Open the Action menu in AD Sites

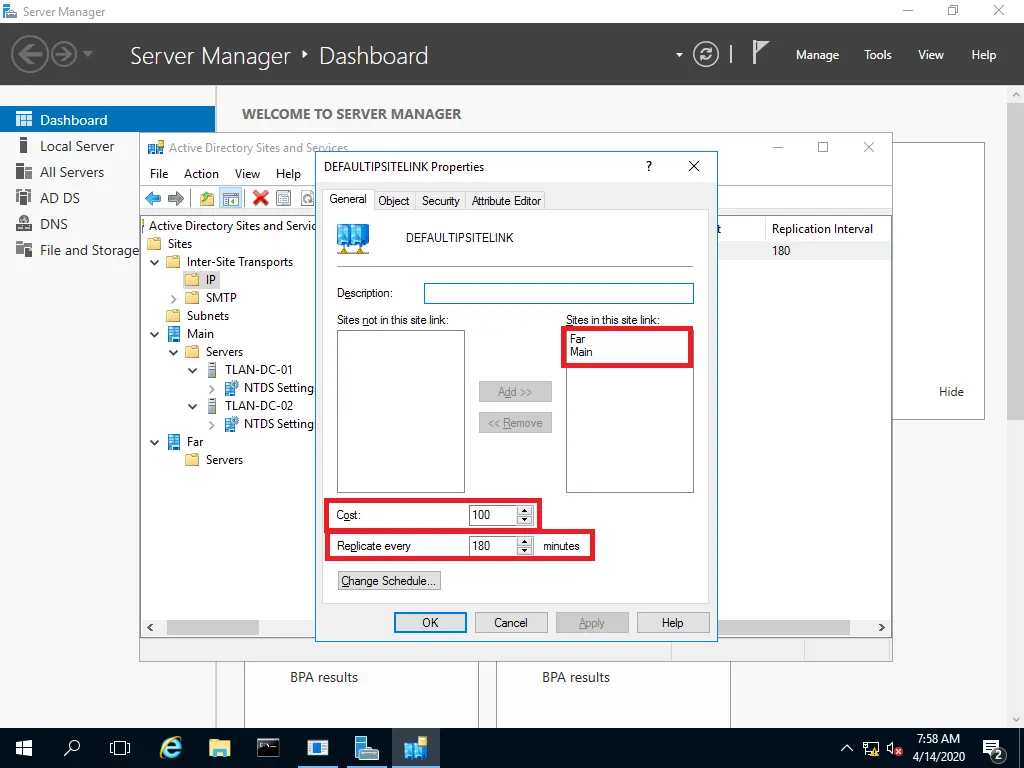point(201,174)
